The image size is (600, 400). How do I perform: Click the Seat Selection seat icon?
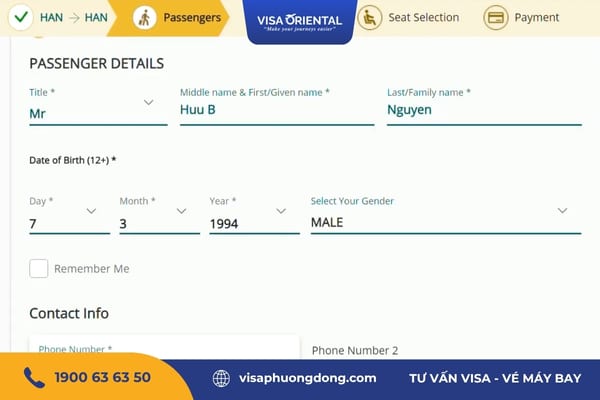point(369,18)
